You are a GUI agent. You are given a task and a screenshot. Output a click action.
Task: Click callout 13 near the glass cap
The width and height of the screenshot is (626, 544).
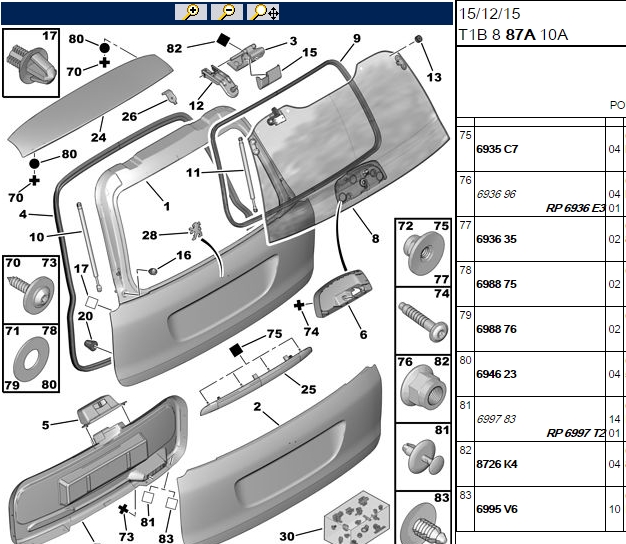point(434,77)
